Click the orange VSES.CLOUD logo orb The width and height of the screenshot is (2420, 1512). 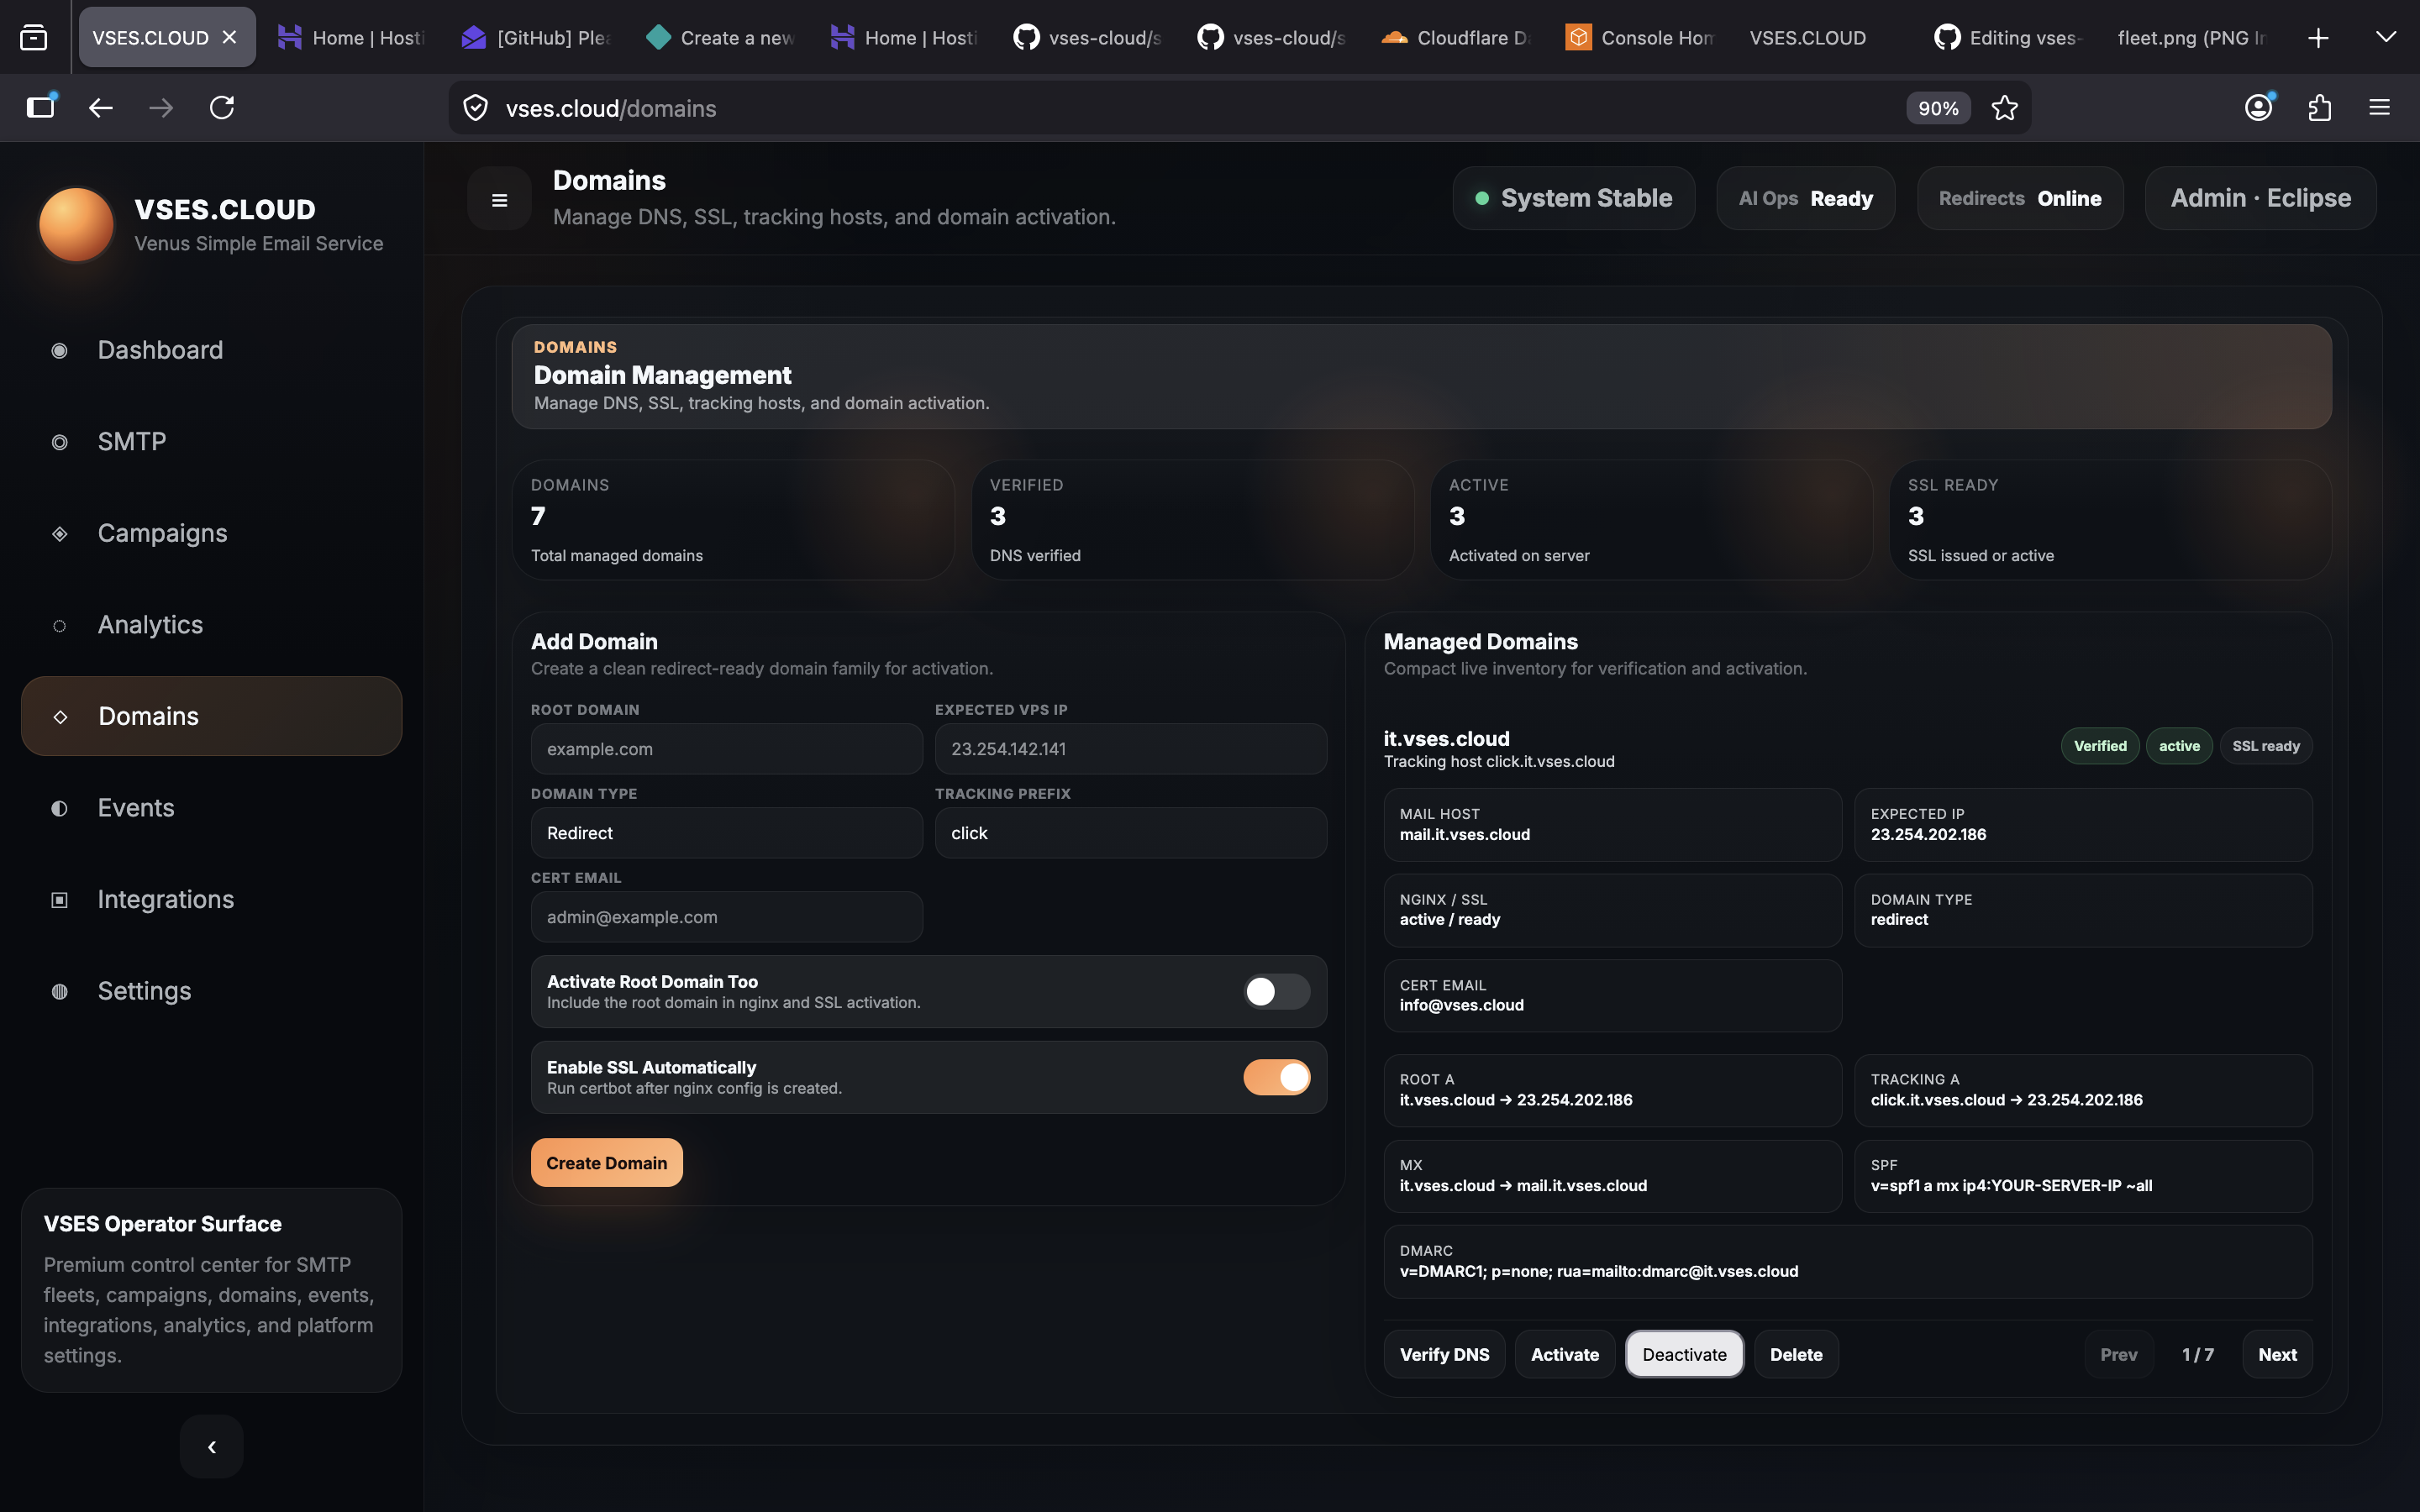tap(76, 224)
